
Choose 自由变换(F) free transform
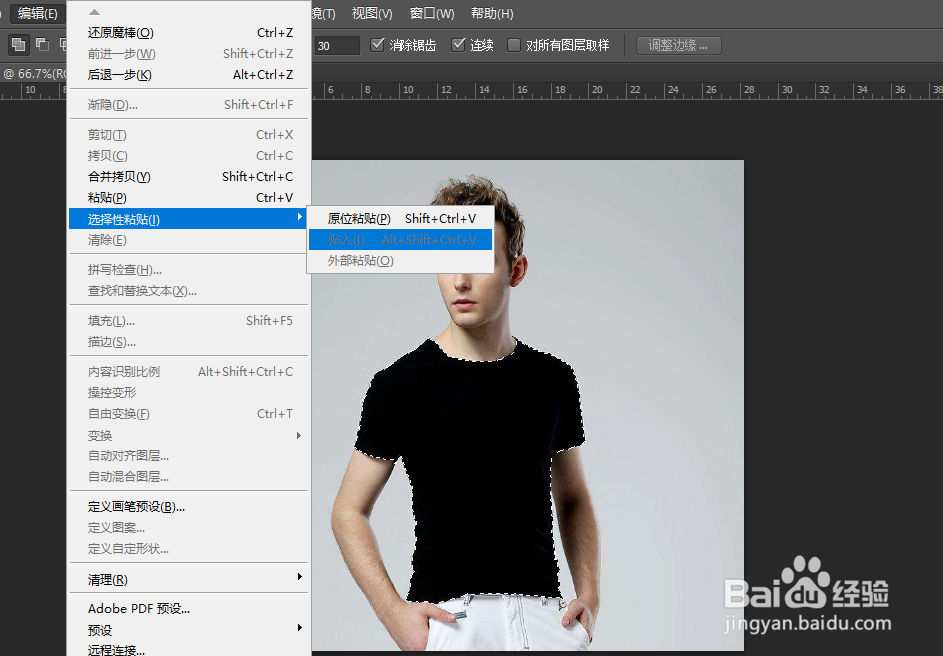[x=189, y=414]
